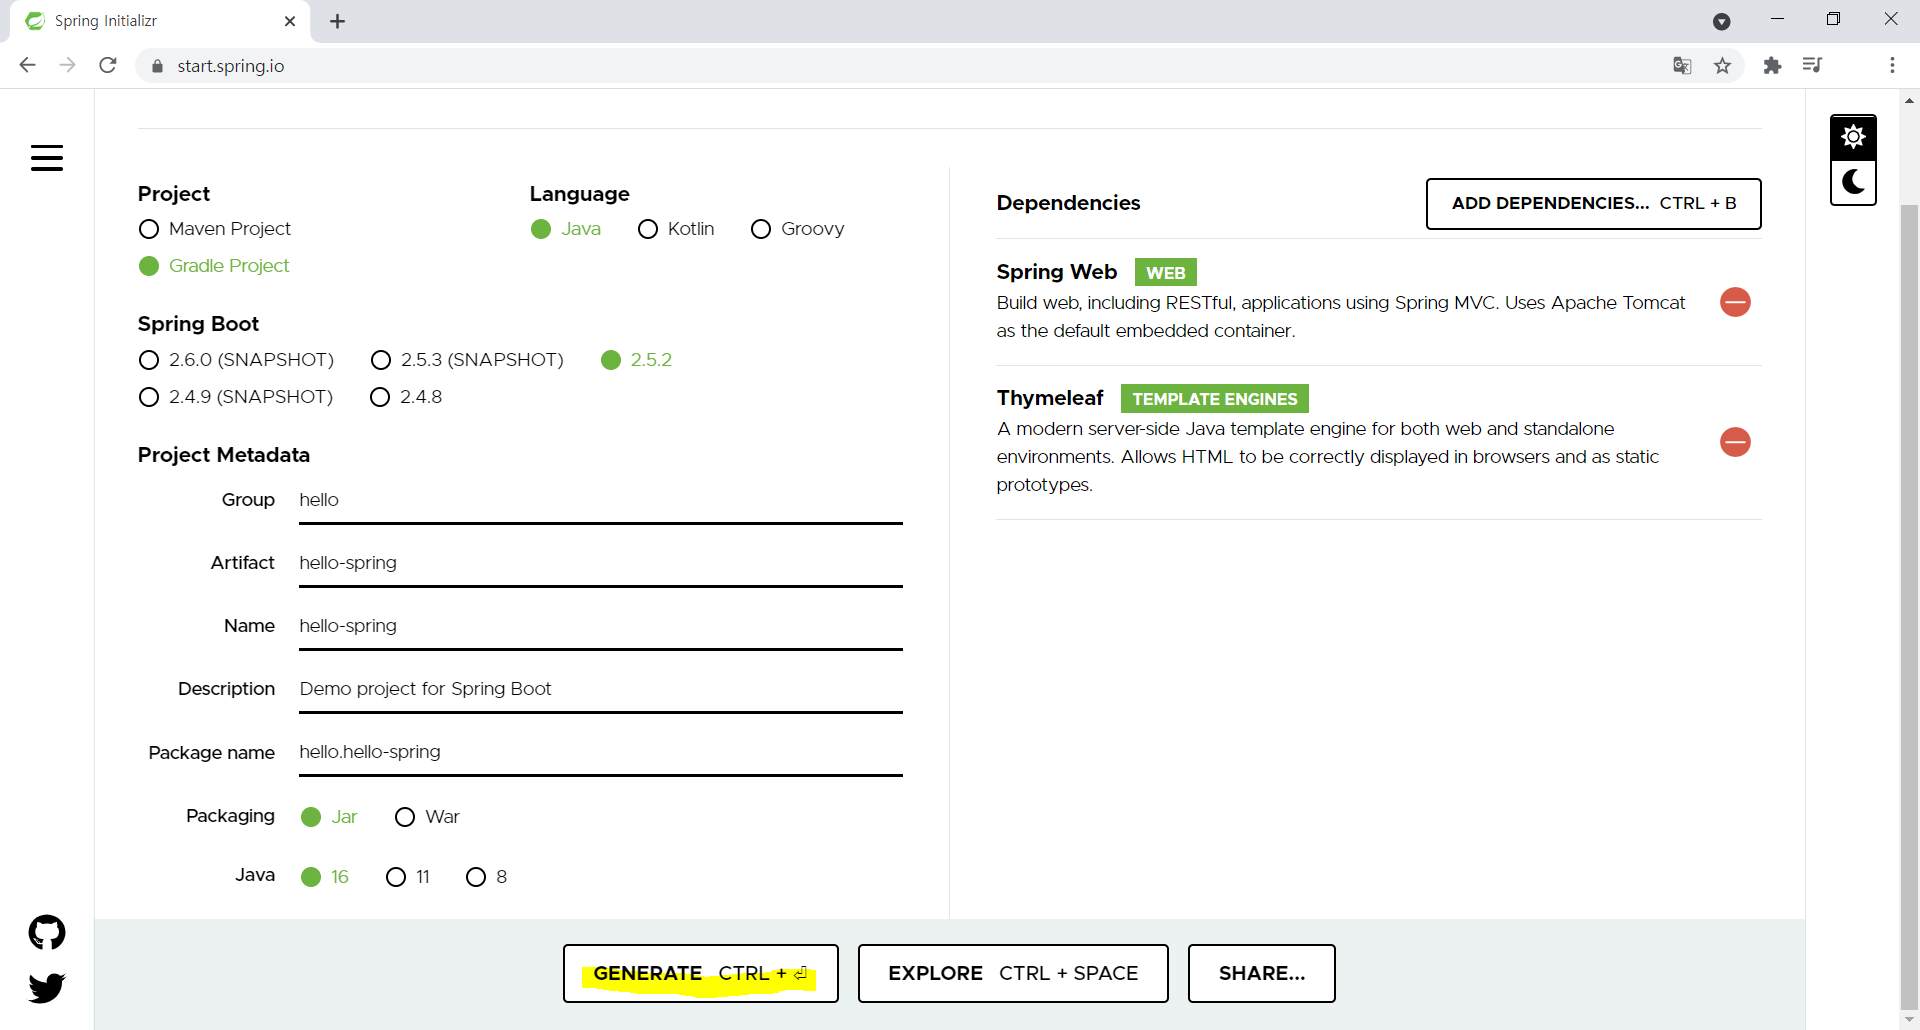1920x1030 pixels.
Task: Select Java version 8
Action: pyautogui.click(x=487, y=877)
